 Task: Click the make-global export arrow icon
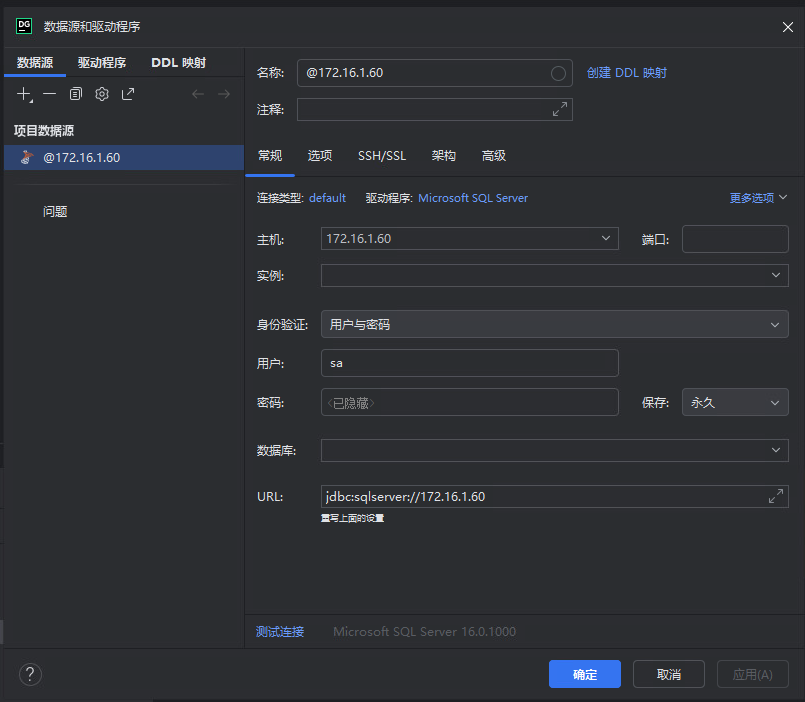128,94
